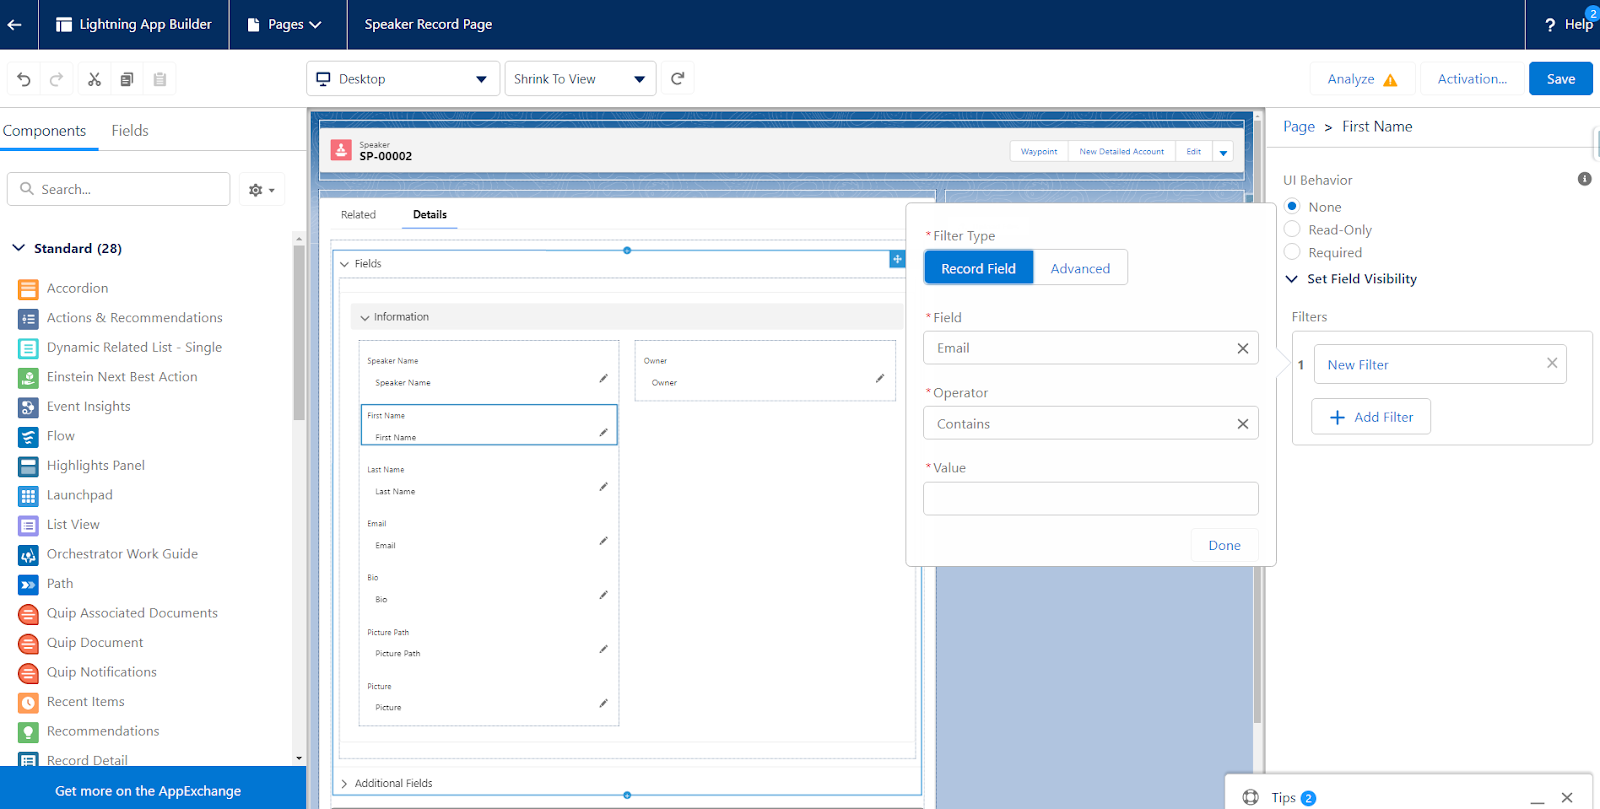Image resolution: width=1600 pixels, height=809 pixels.
Task: Edit the Speaker Name field pencil
Action: pyautogui.click(x=603, y=378)
